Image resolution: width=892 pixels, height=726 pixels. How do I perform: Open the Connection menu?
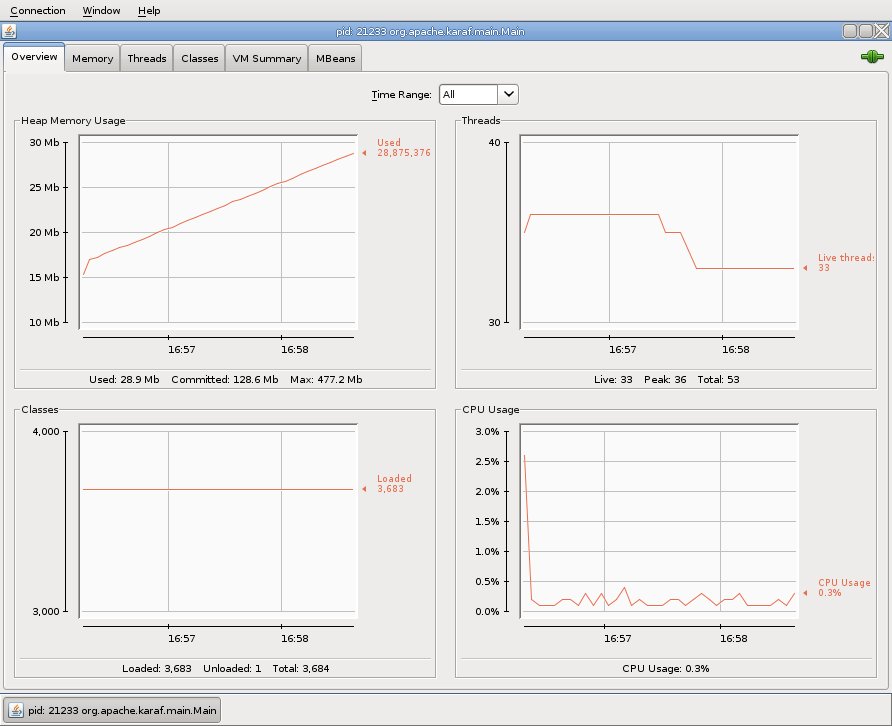click(x=38, y=11)
